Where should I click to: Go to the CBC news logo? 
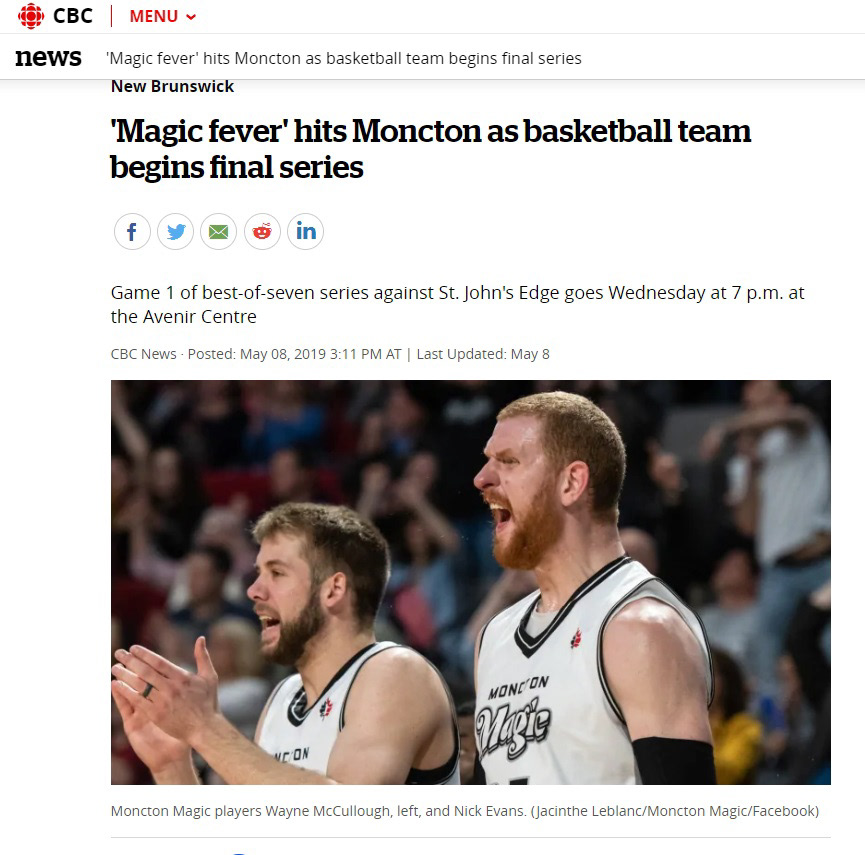pyautogui.click(x=49, y=57)
